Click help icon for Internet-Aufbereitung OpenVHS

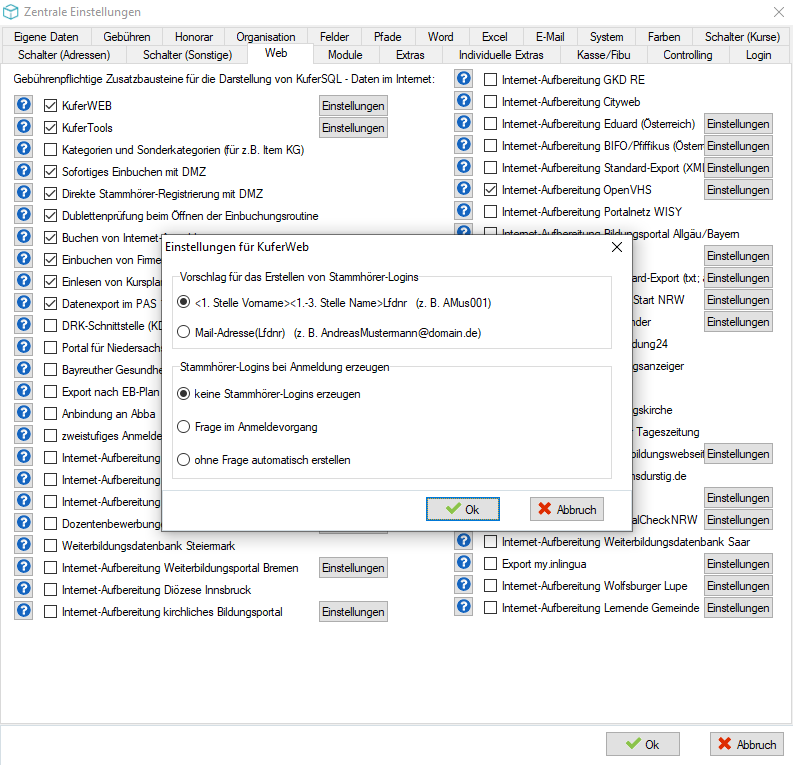click(x=463, y=189)
